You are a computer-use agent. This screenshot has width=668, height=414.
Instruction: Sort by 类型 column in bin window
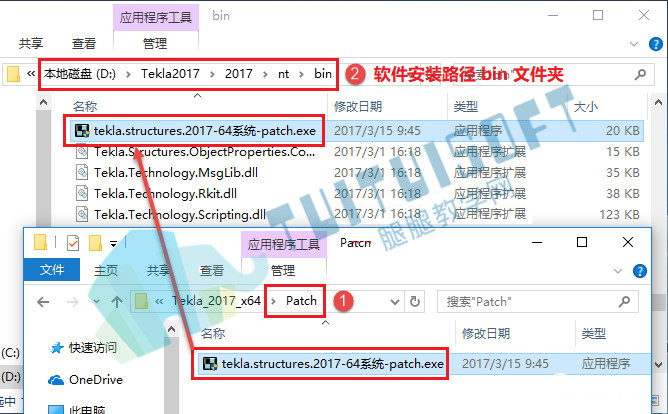coord(466,106)
